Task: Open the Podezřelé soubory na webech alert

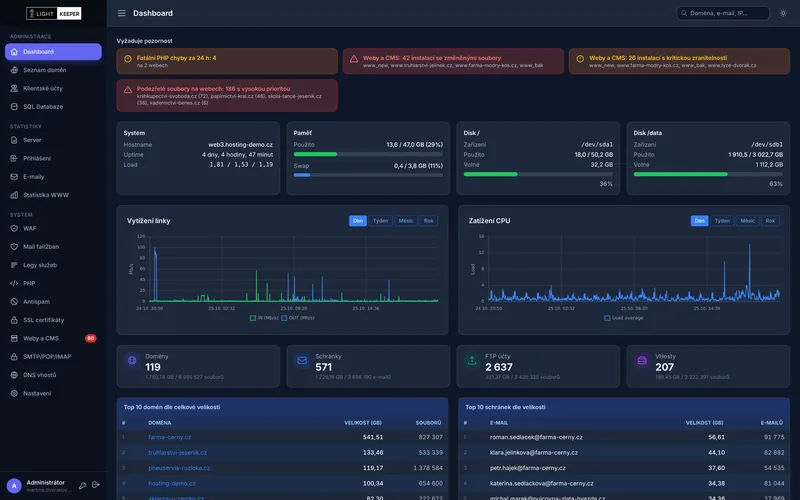Action: click(227, 95)
